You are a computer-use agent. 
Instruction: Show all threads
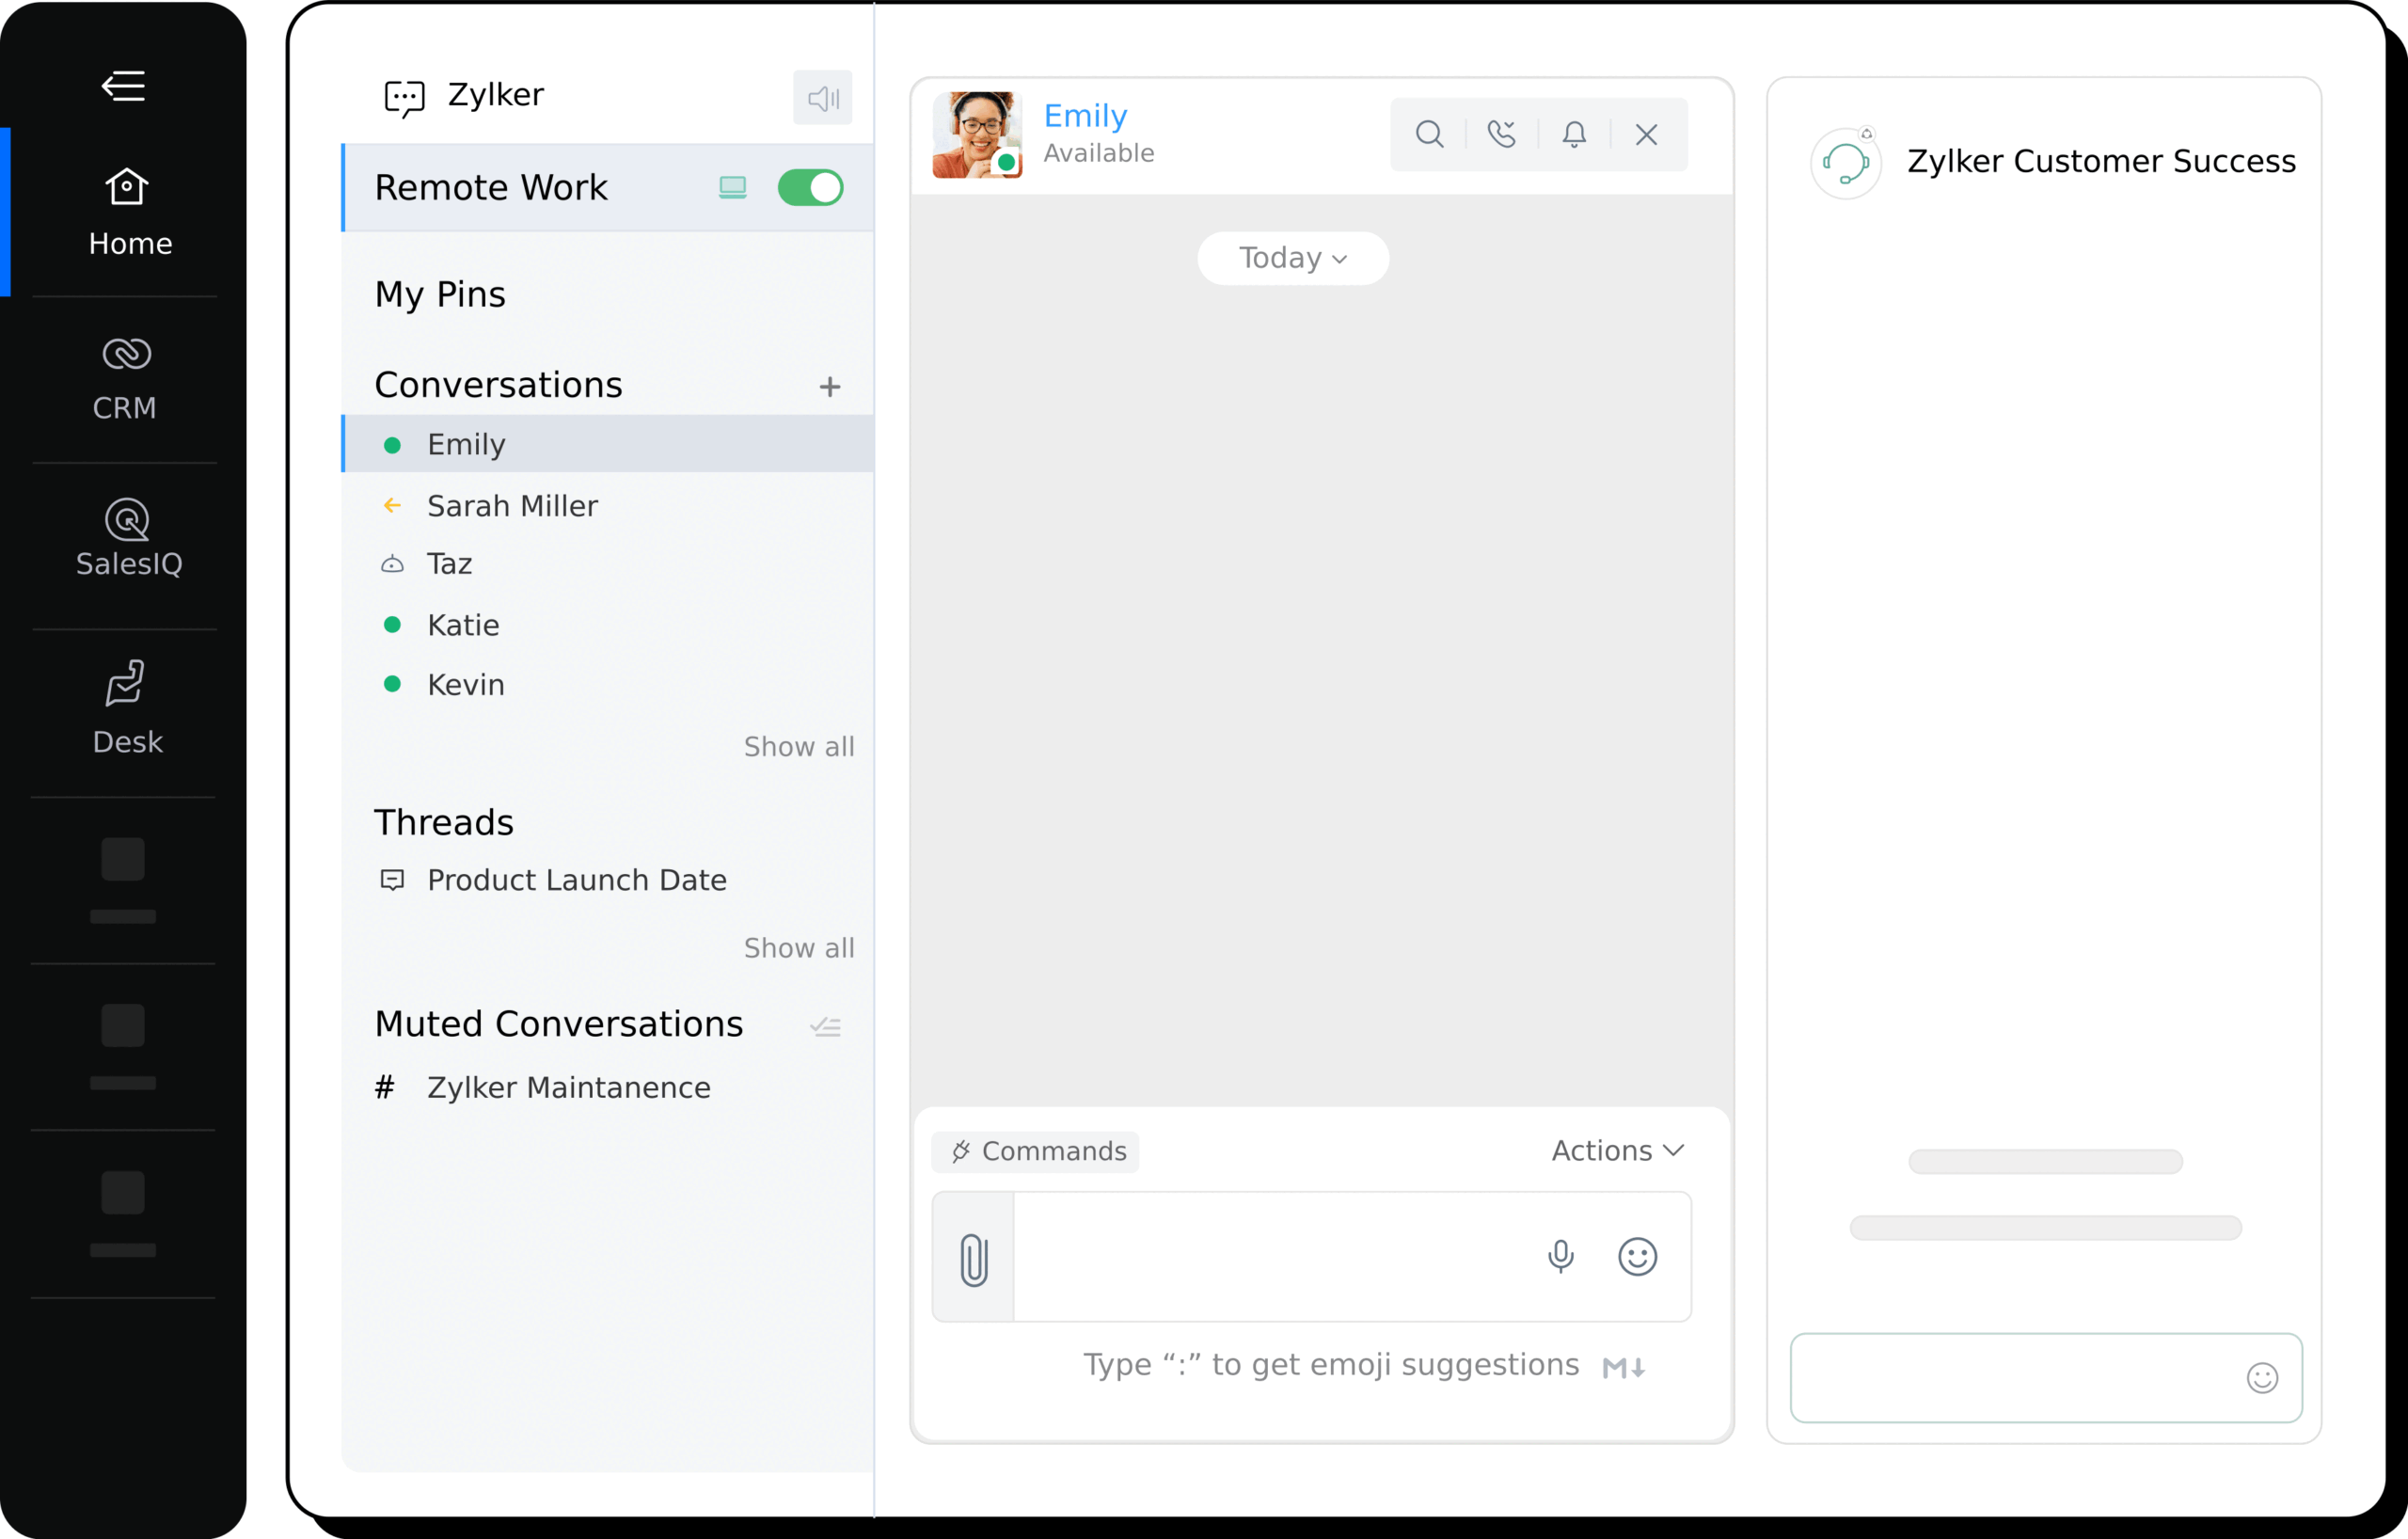(x=799, y=948)
